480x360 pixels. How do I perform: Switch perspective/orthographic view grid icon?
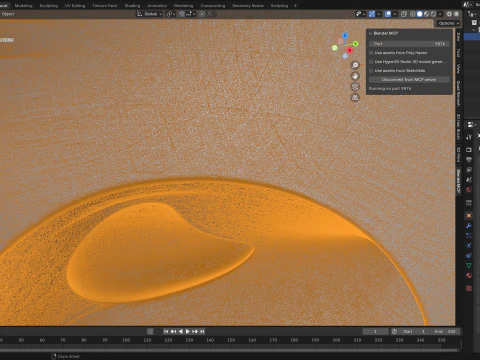click(x=355, y=98)
